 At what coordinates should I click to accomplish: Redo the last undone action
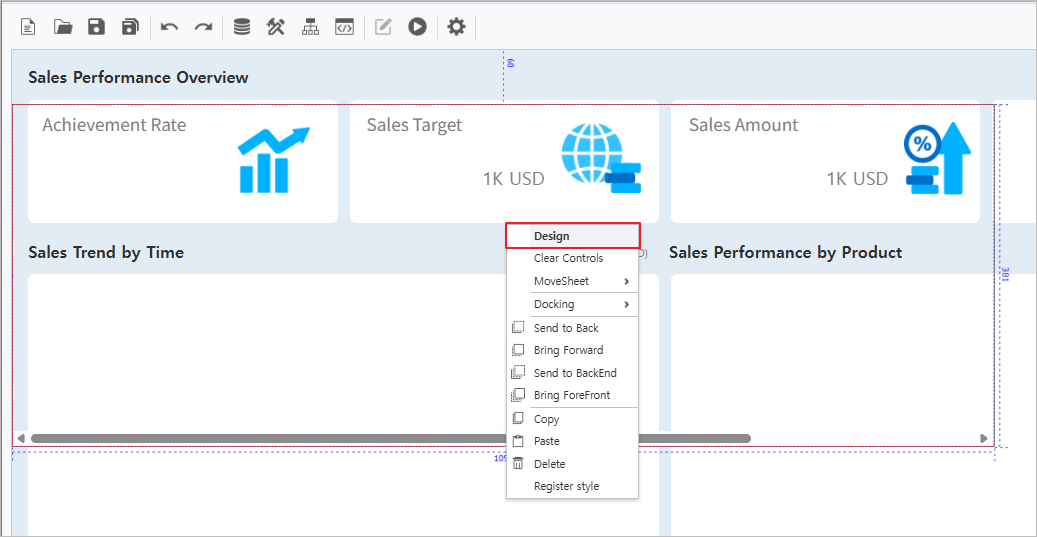click(x=203, y=27)
